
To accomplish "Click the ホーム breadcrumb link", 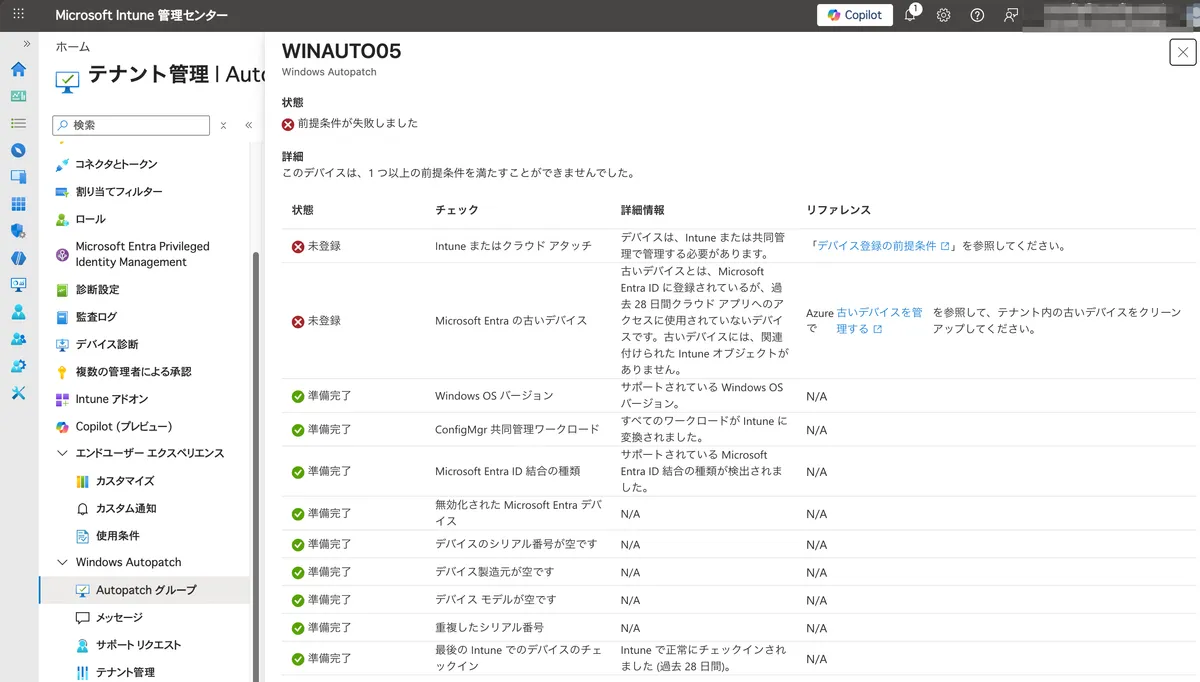I will point(72,46).
